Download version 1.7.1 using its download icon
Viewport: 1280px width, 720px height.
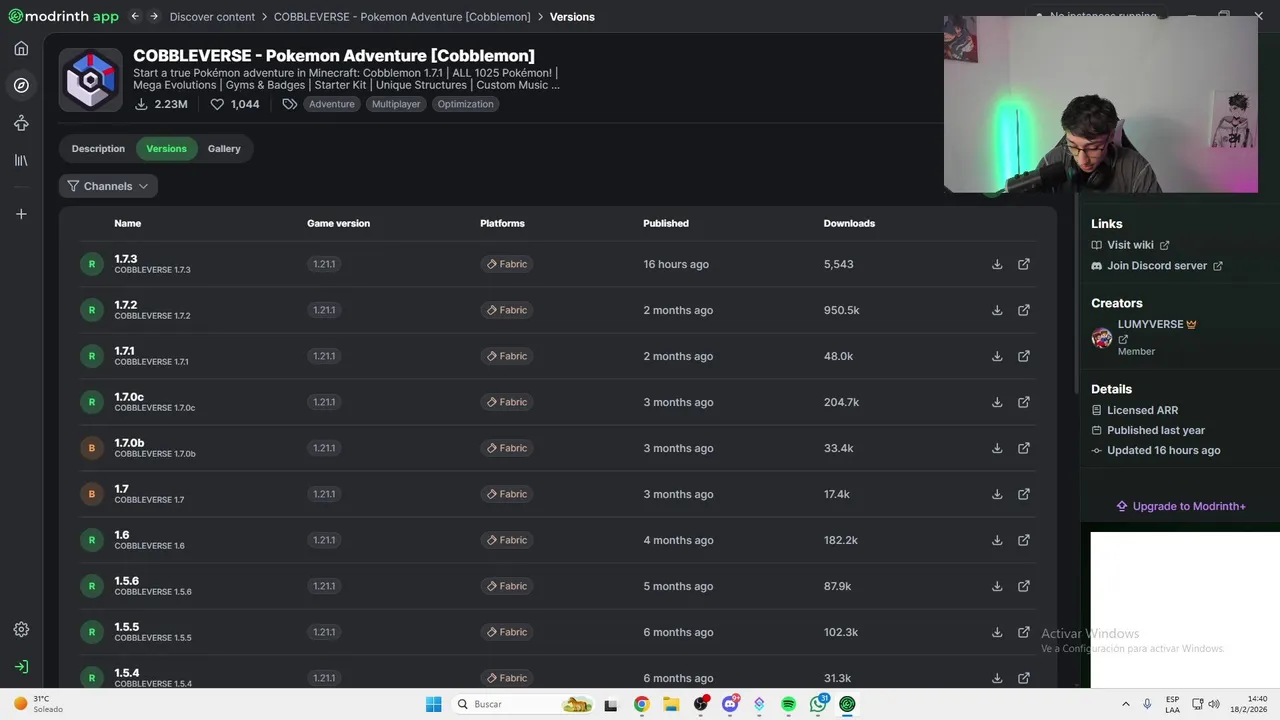tap(997, 356)
